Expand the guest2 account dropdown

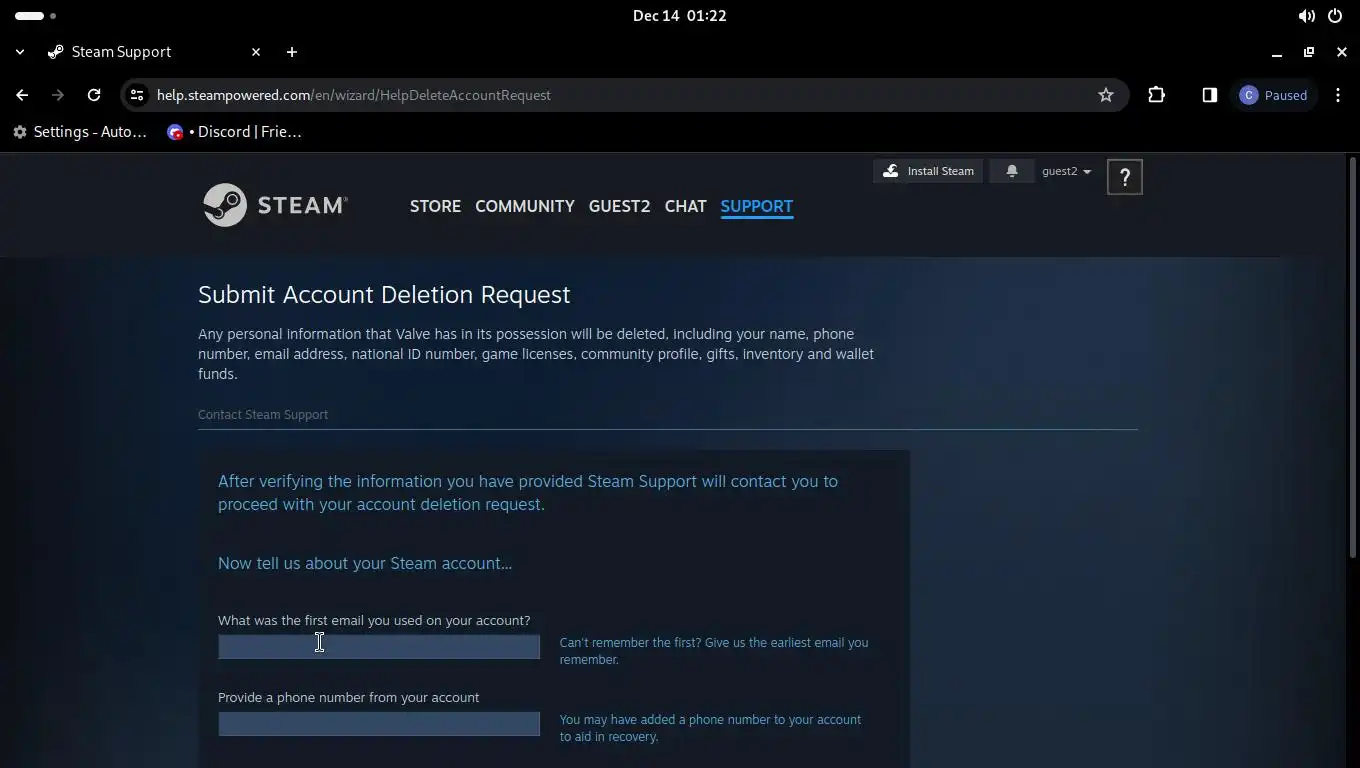(x=1066, y=171)
